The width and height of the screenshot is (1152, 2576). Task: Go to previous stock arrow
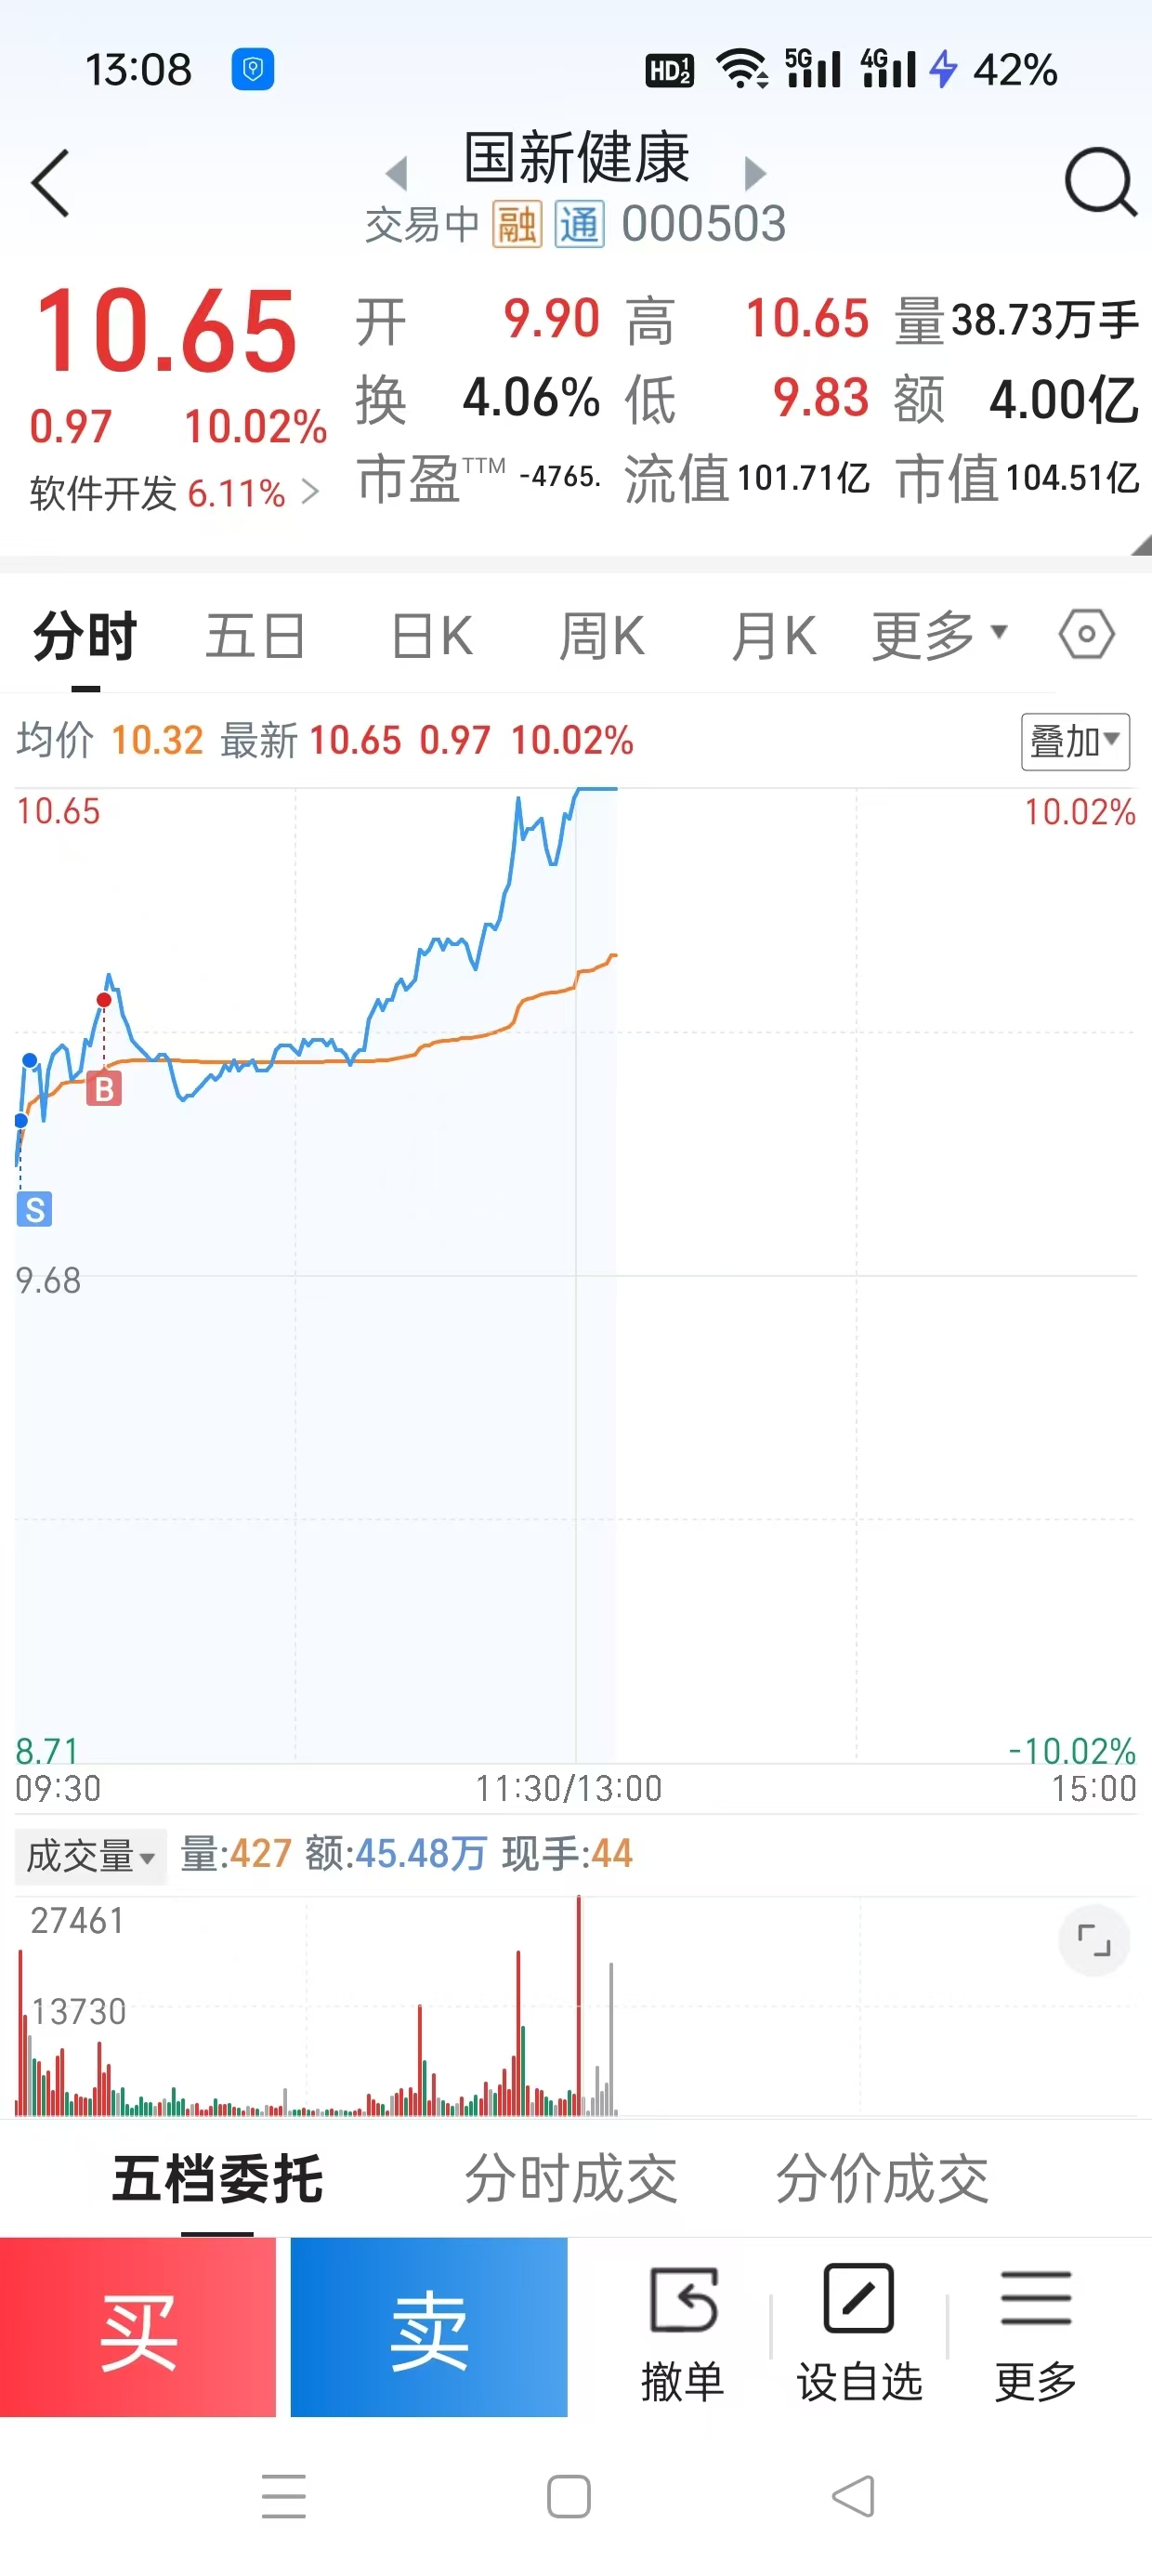pos(397,173)
